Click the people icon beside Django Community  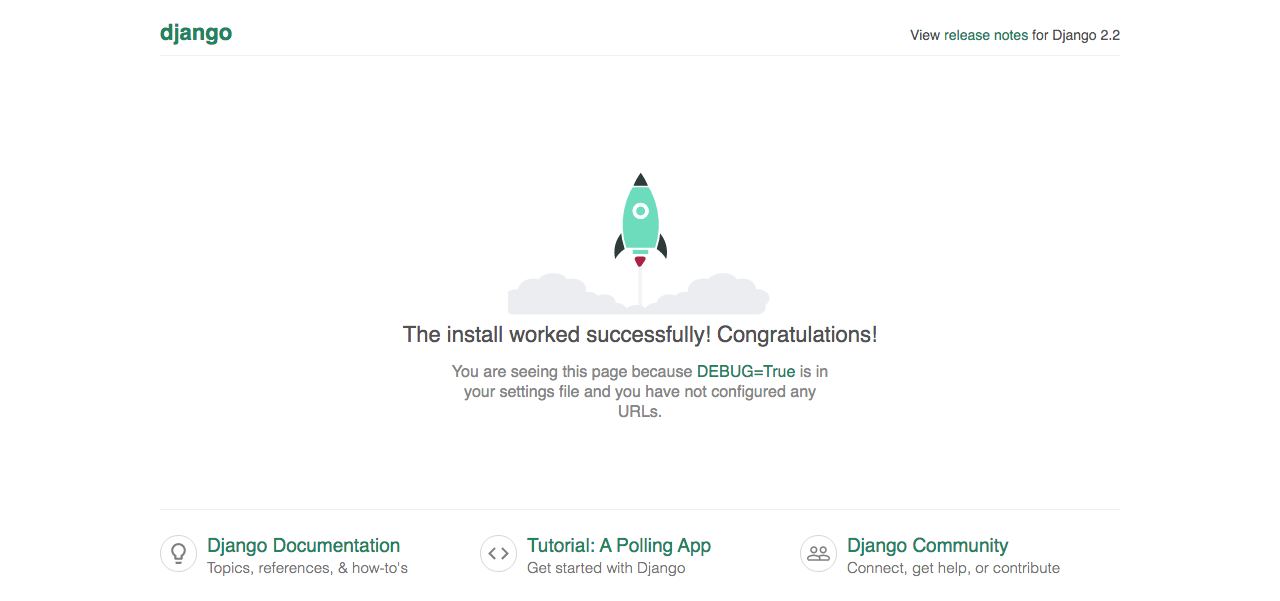(x=818, y=553)
